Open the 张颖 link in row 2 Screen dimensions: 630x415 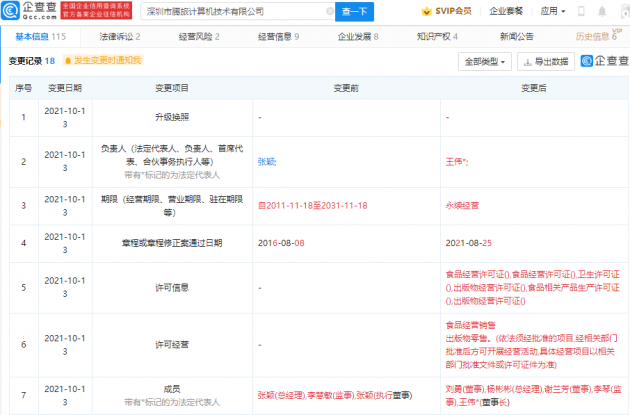266,162
